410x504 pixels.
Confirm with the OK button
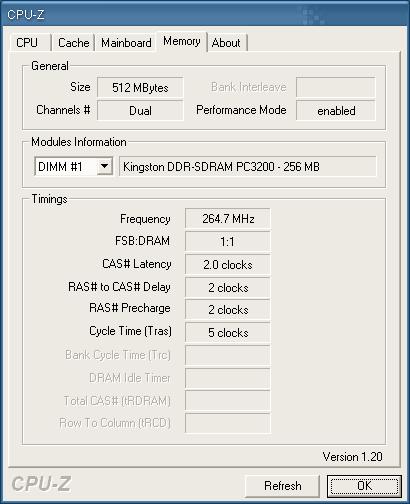click(x=364, y=486)
